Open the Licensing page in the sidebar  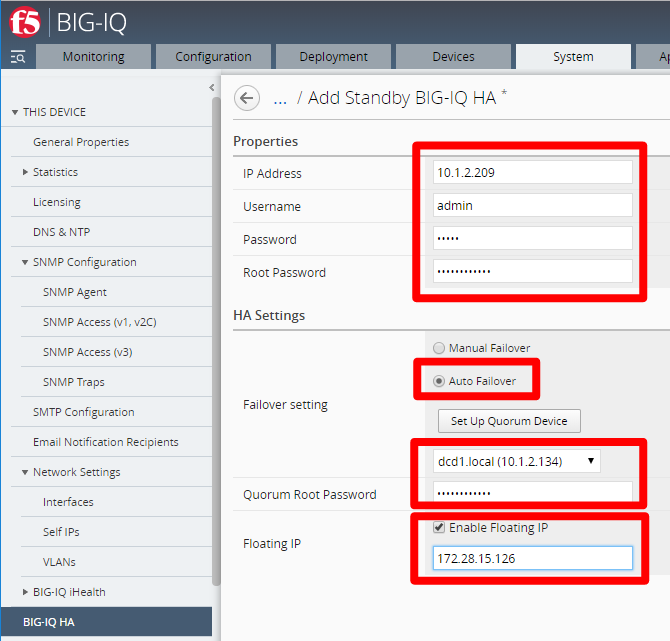coord(57,202)
